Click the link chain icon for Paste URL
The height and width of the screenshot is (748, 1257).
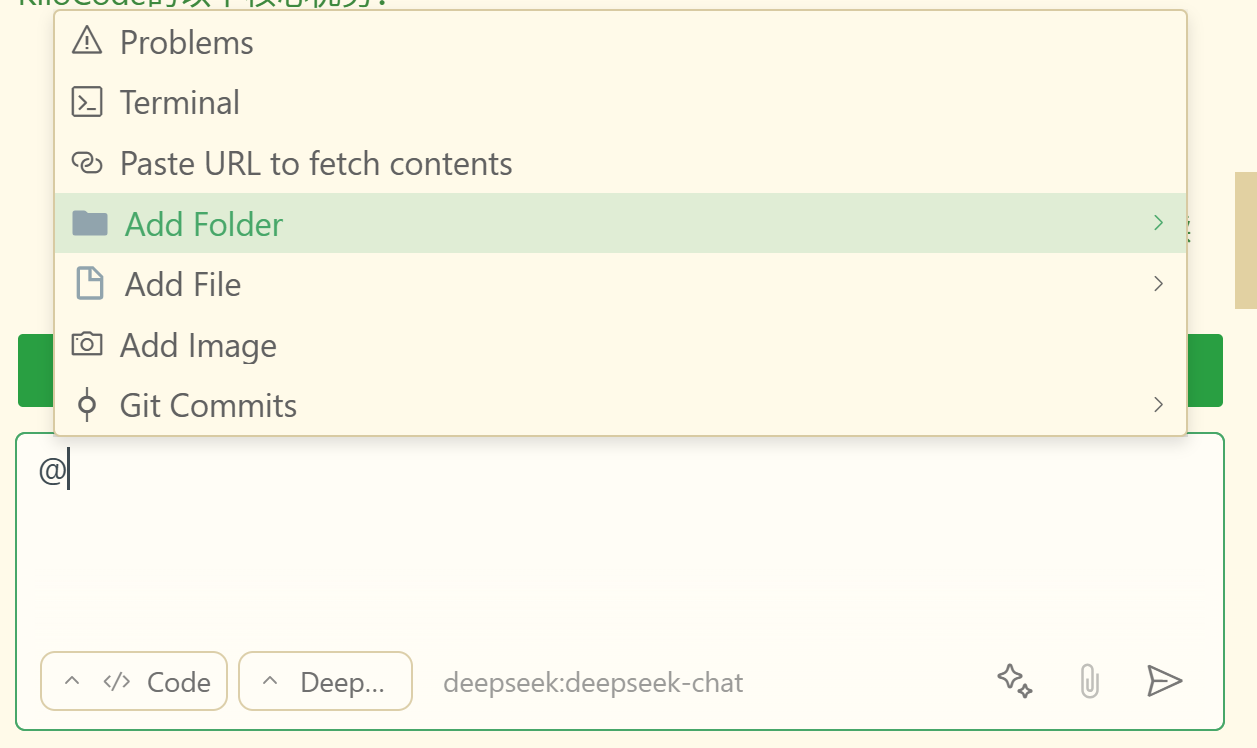pyautogui.click(x=87, y=163)
